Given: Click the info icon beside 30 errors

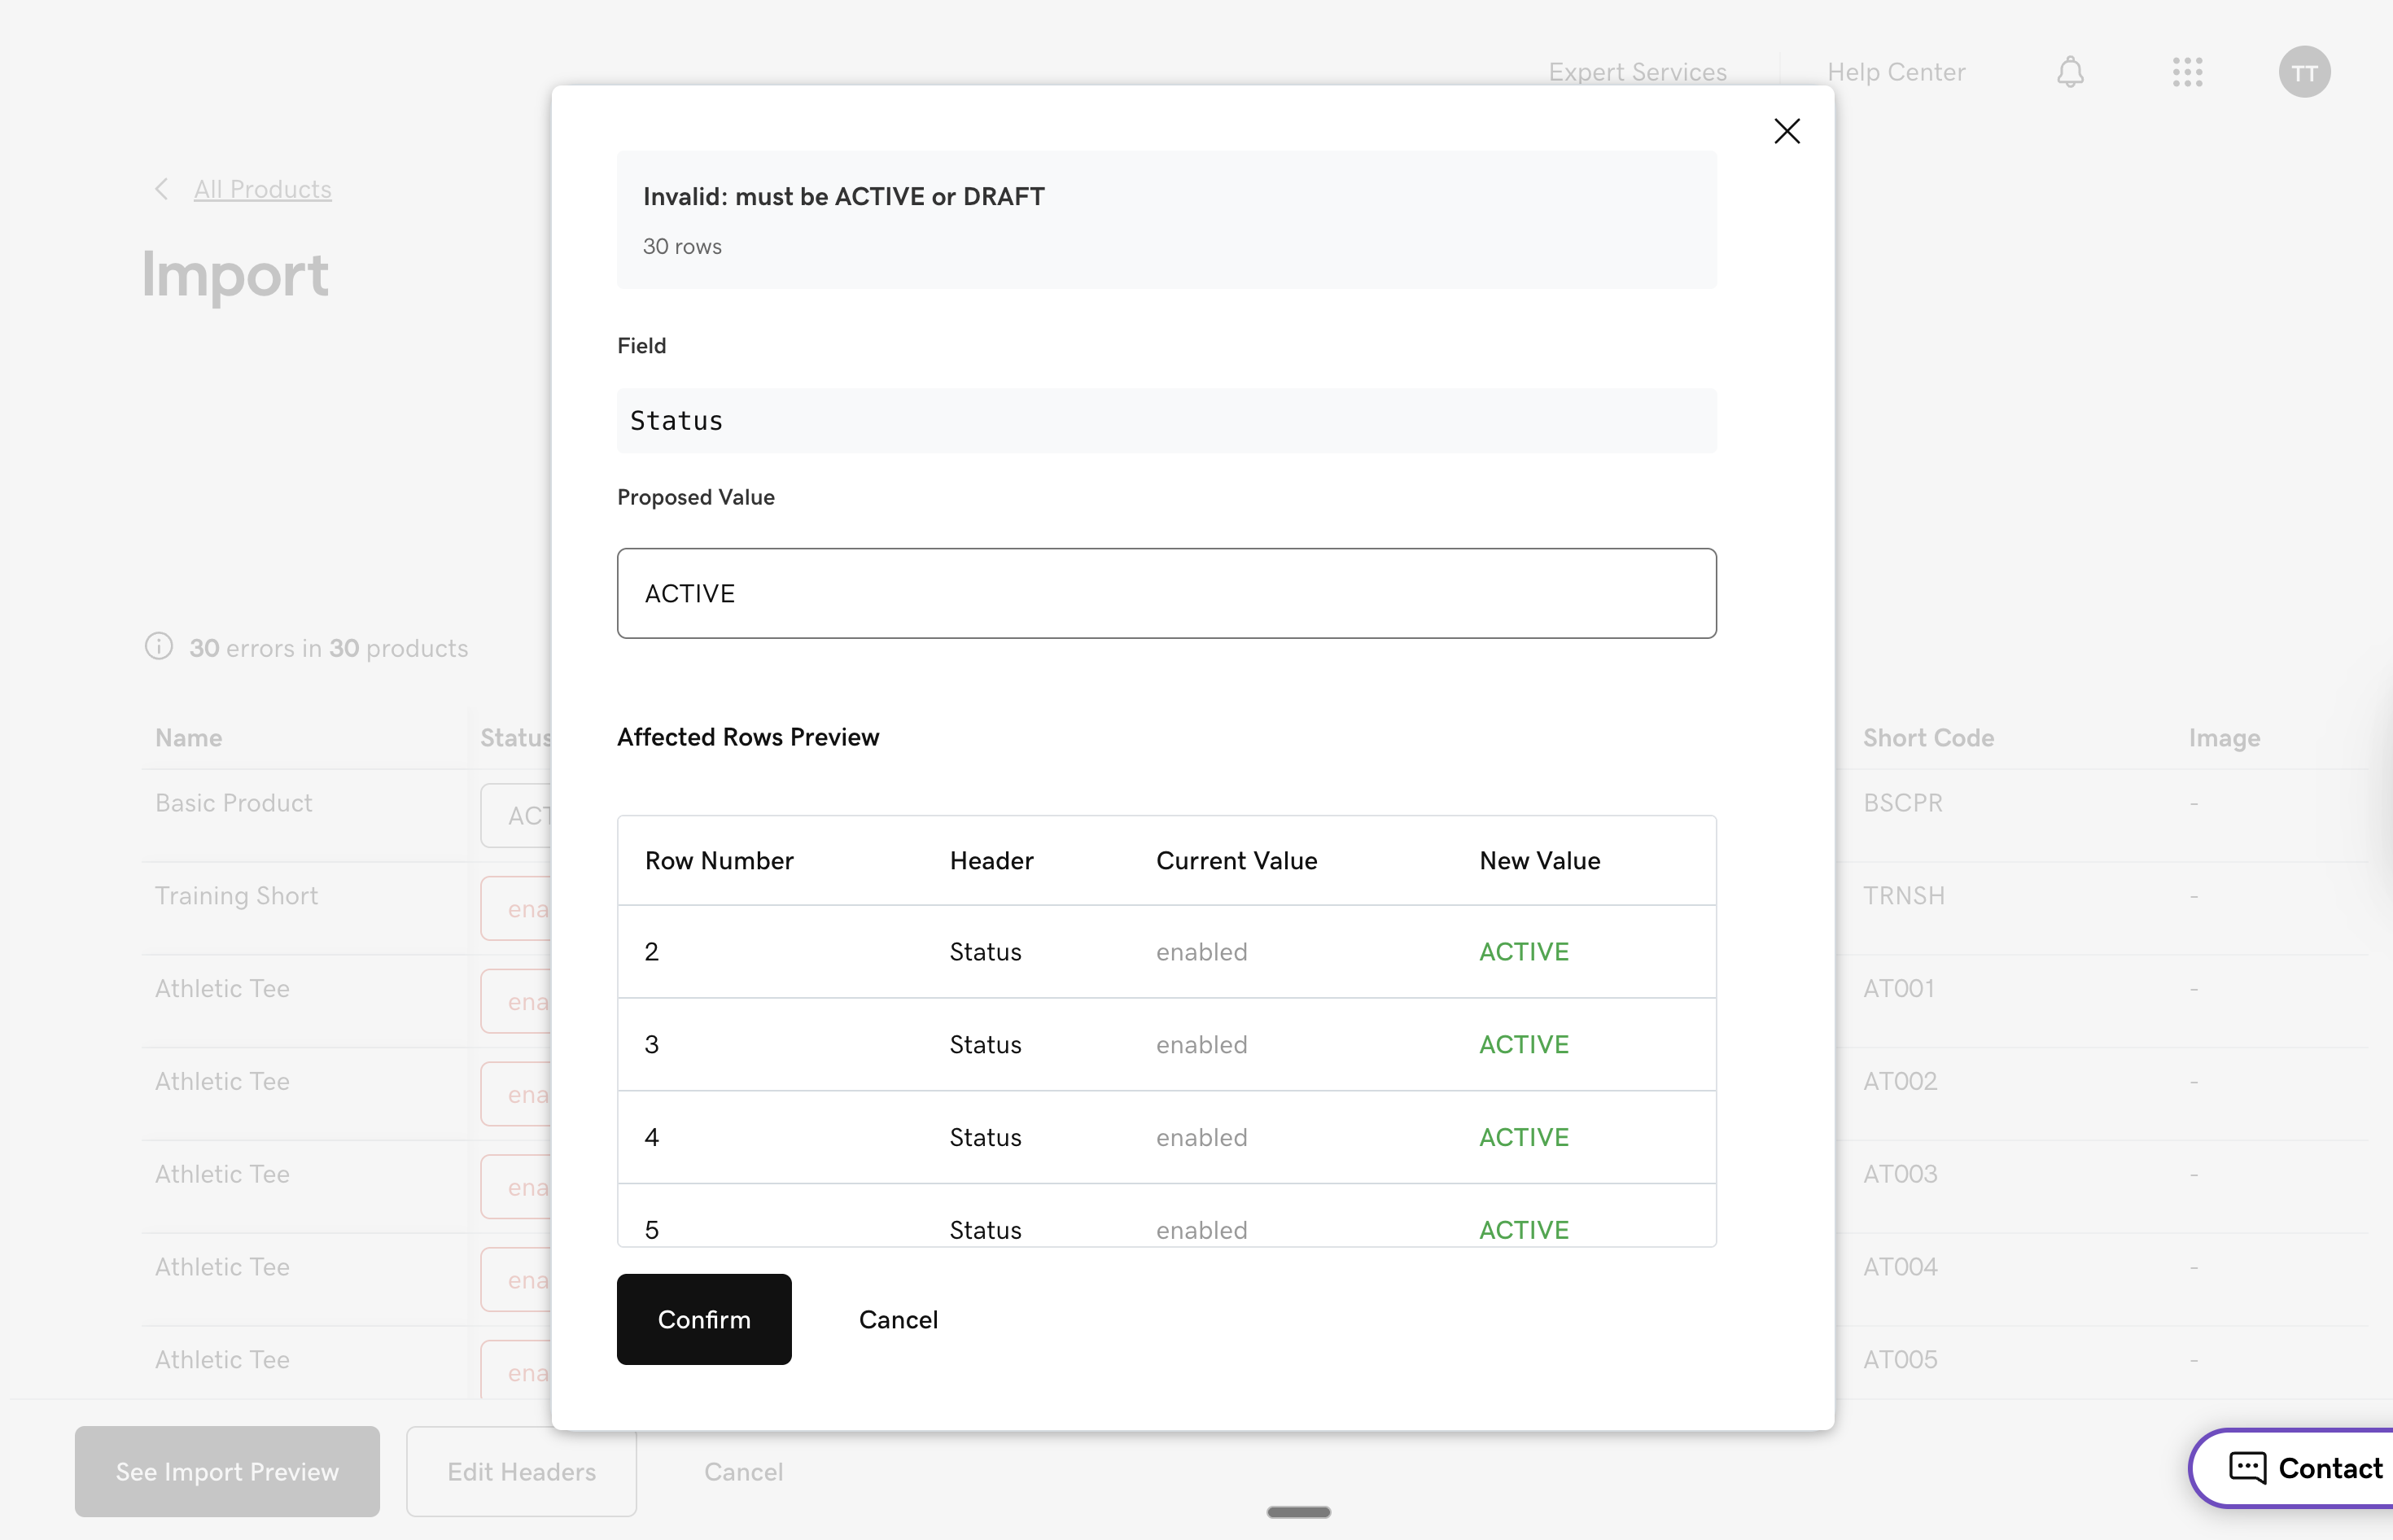Looking at the screenshot, I should point(159,647).
